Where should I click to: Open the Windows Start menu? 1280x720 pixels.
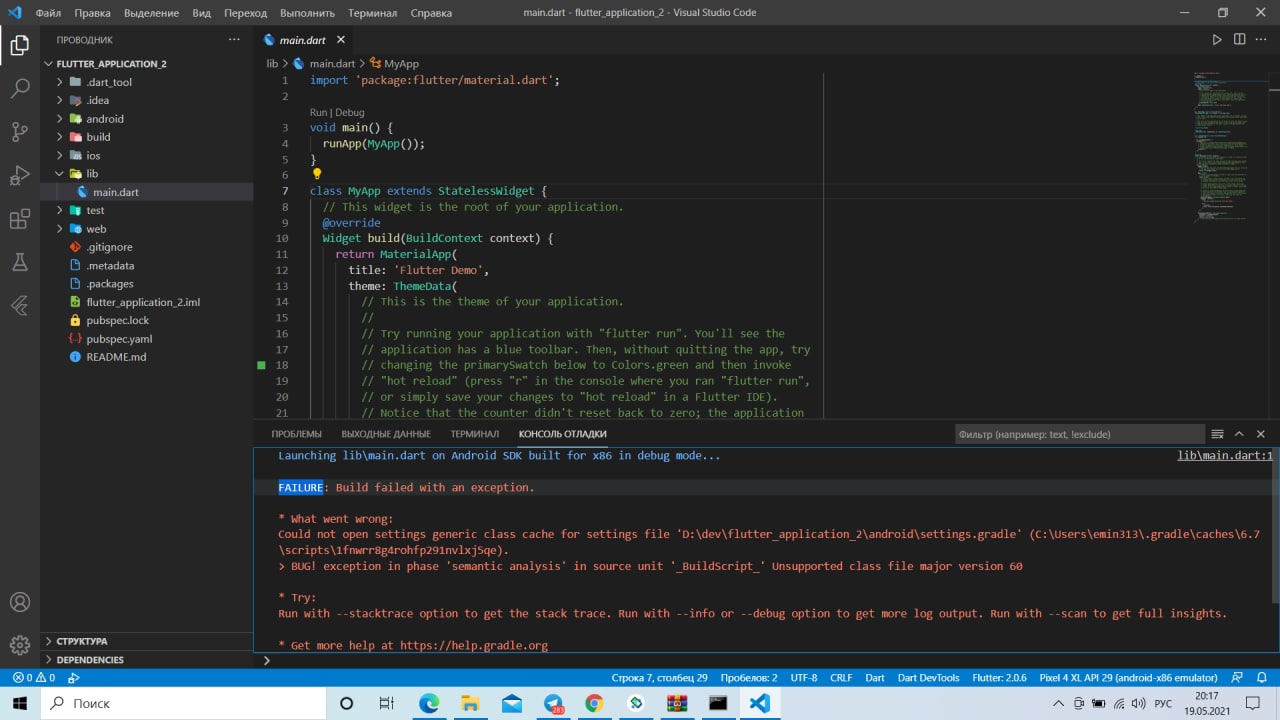(20, 703)
